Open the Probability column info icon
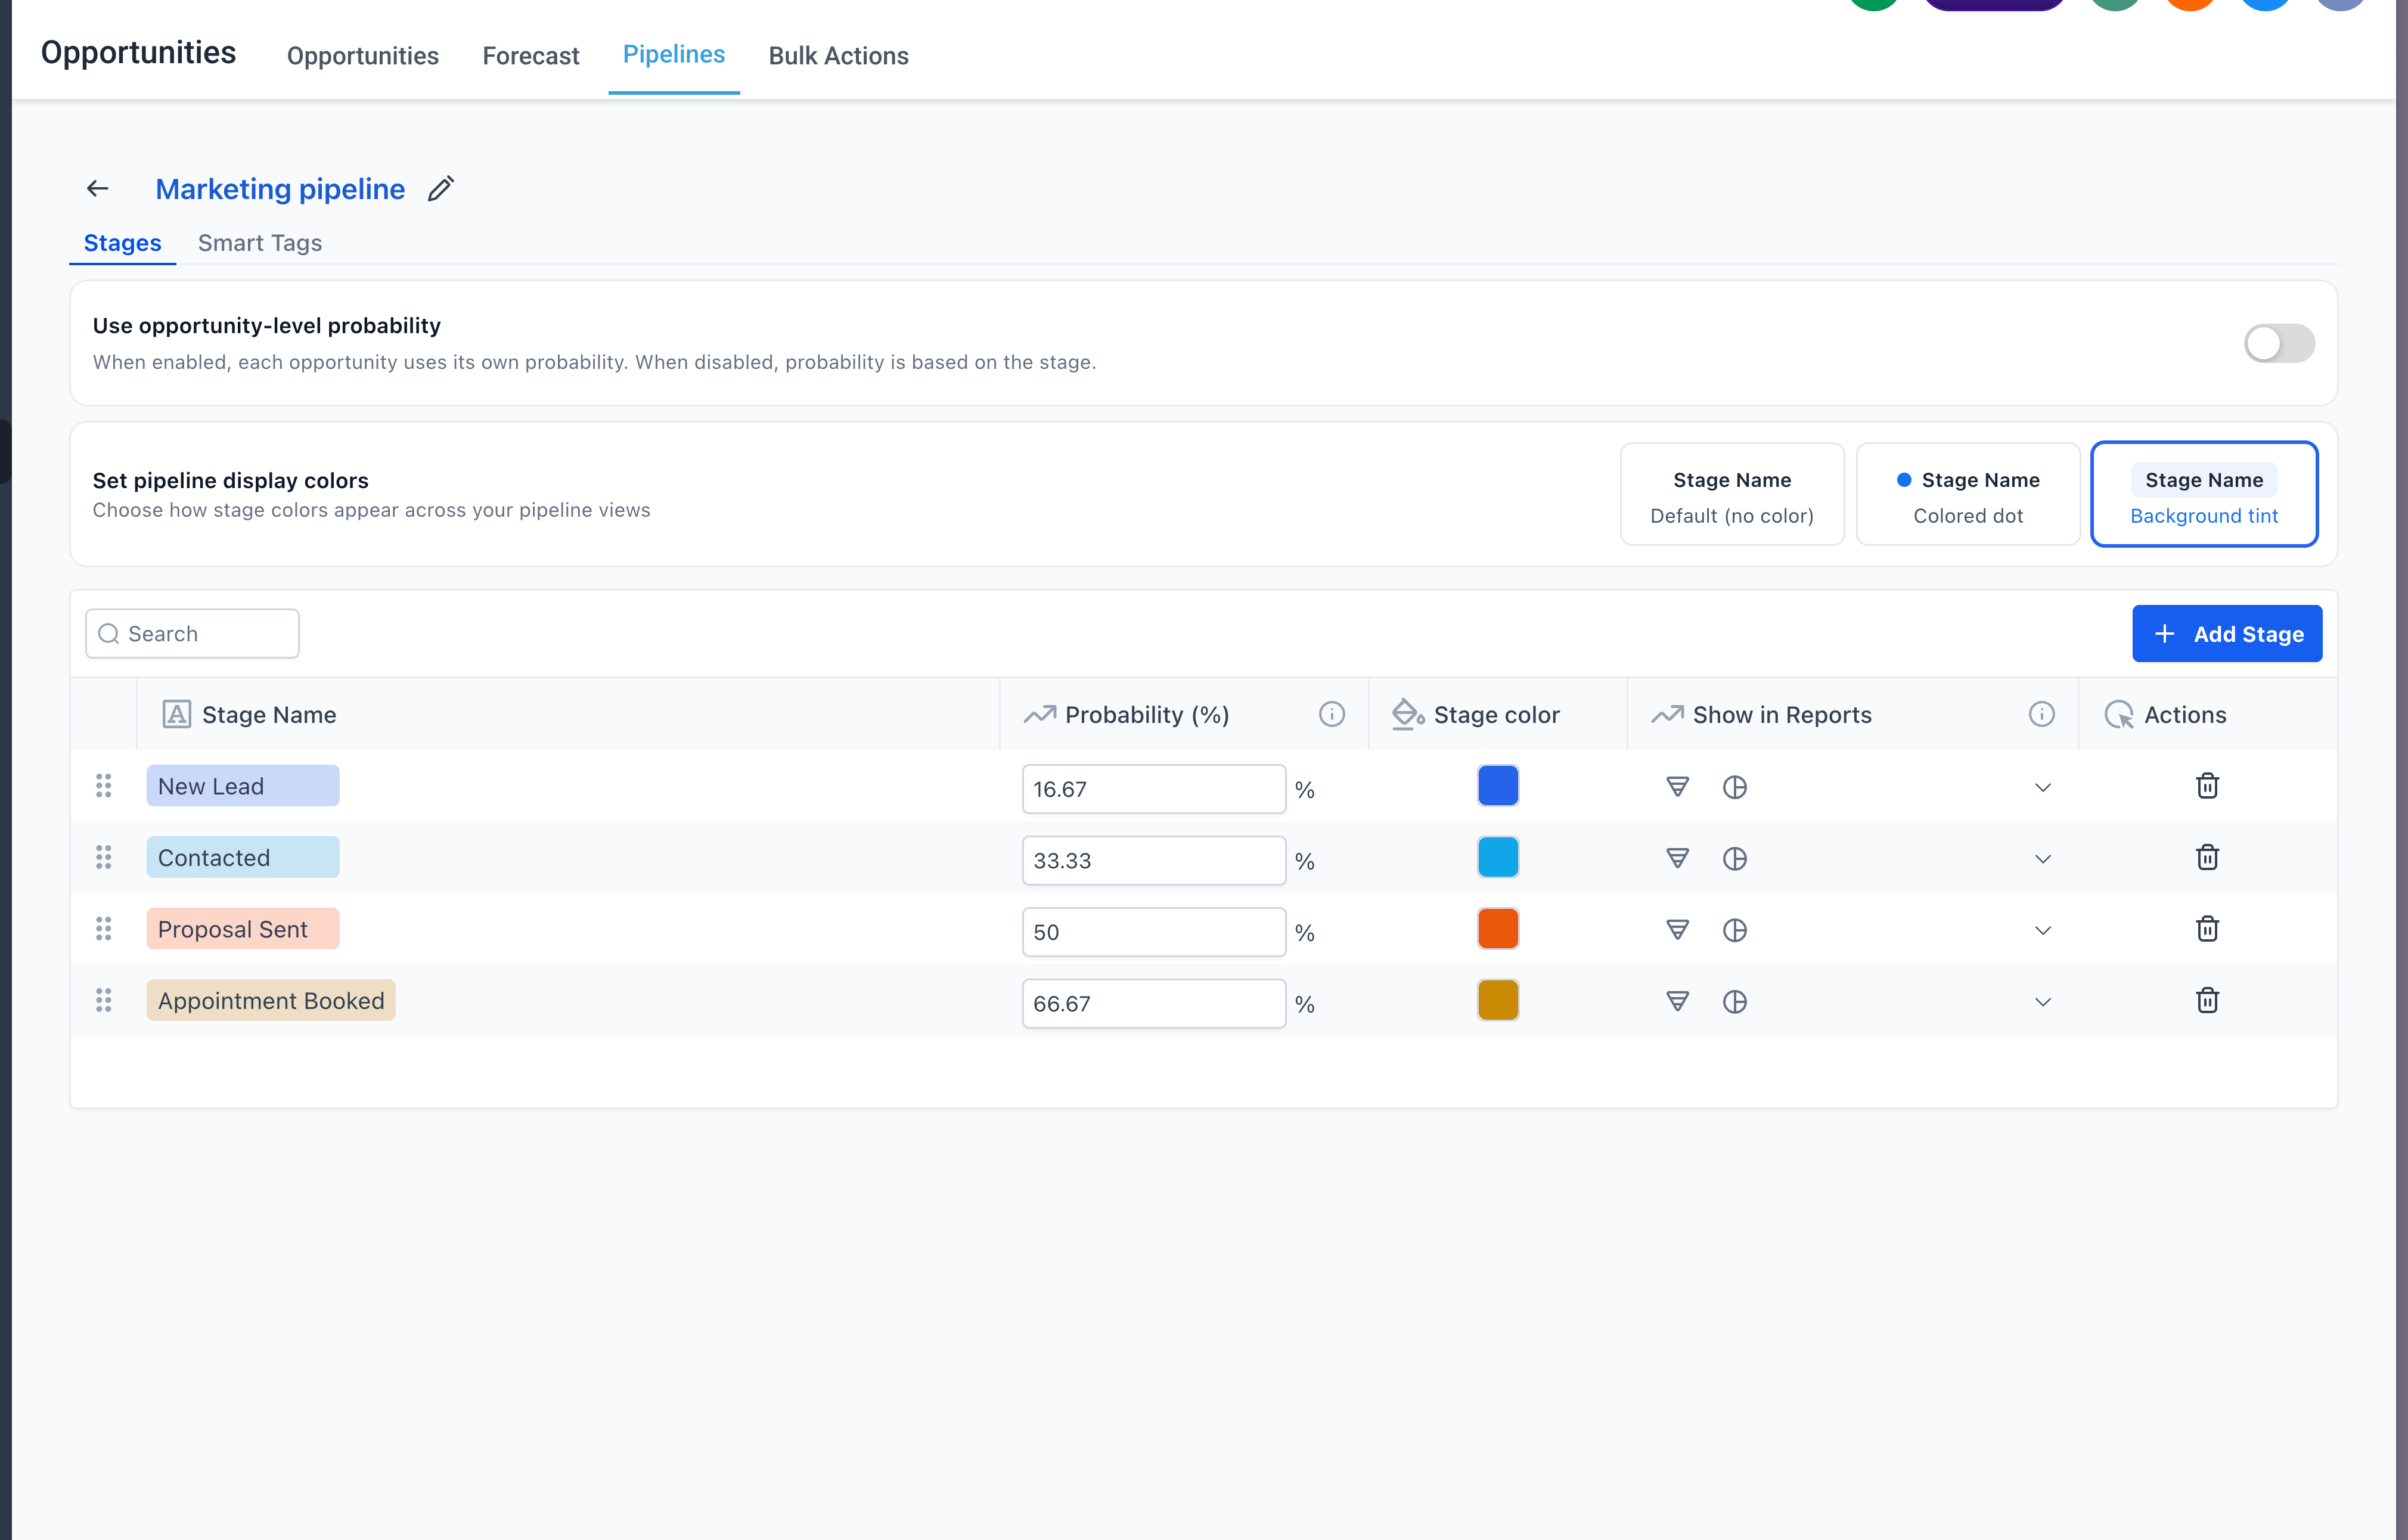2408x1540 pixels. (1332, 714)
